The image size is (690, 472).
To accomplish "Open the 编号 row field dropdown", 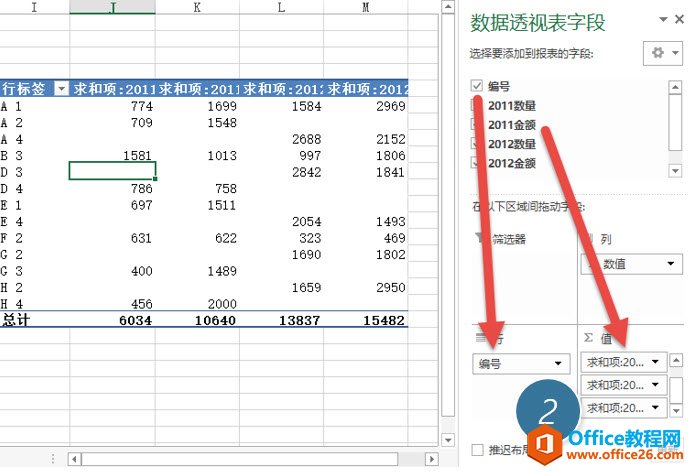I will tap(558, 363).
